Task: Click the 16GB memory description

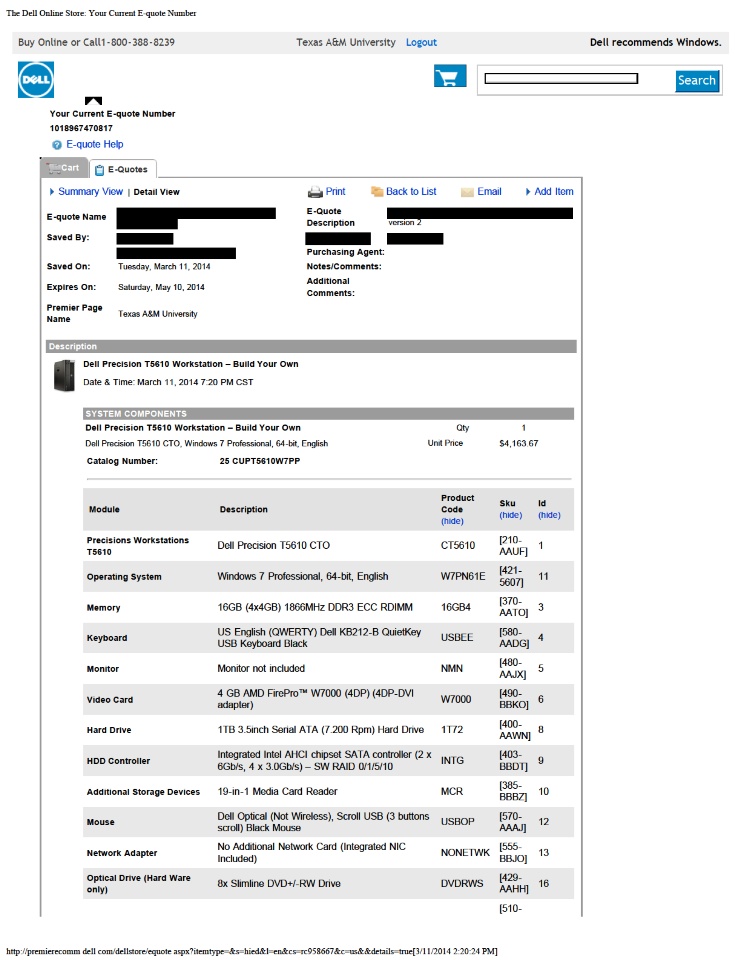Action: pos(315,607)
